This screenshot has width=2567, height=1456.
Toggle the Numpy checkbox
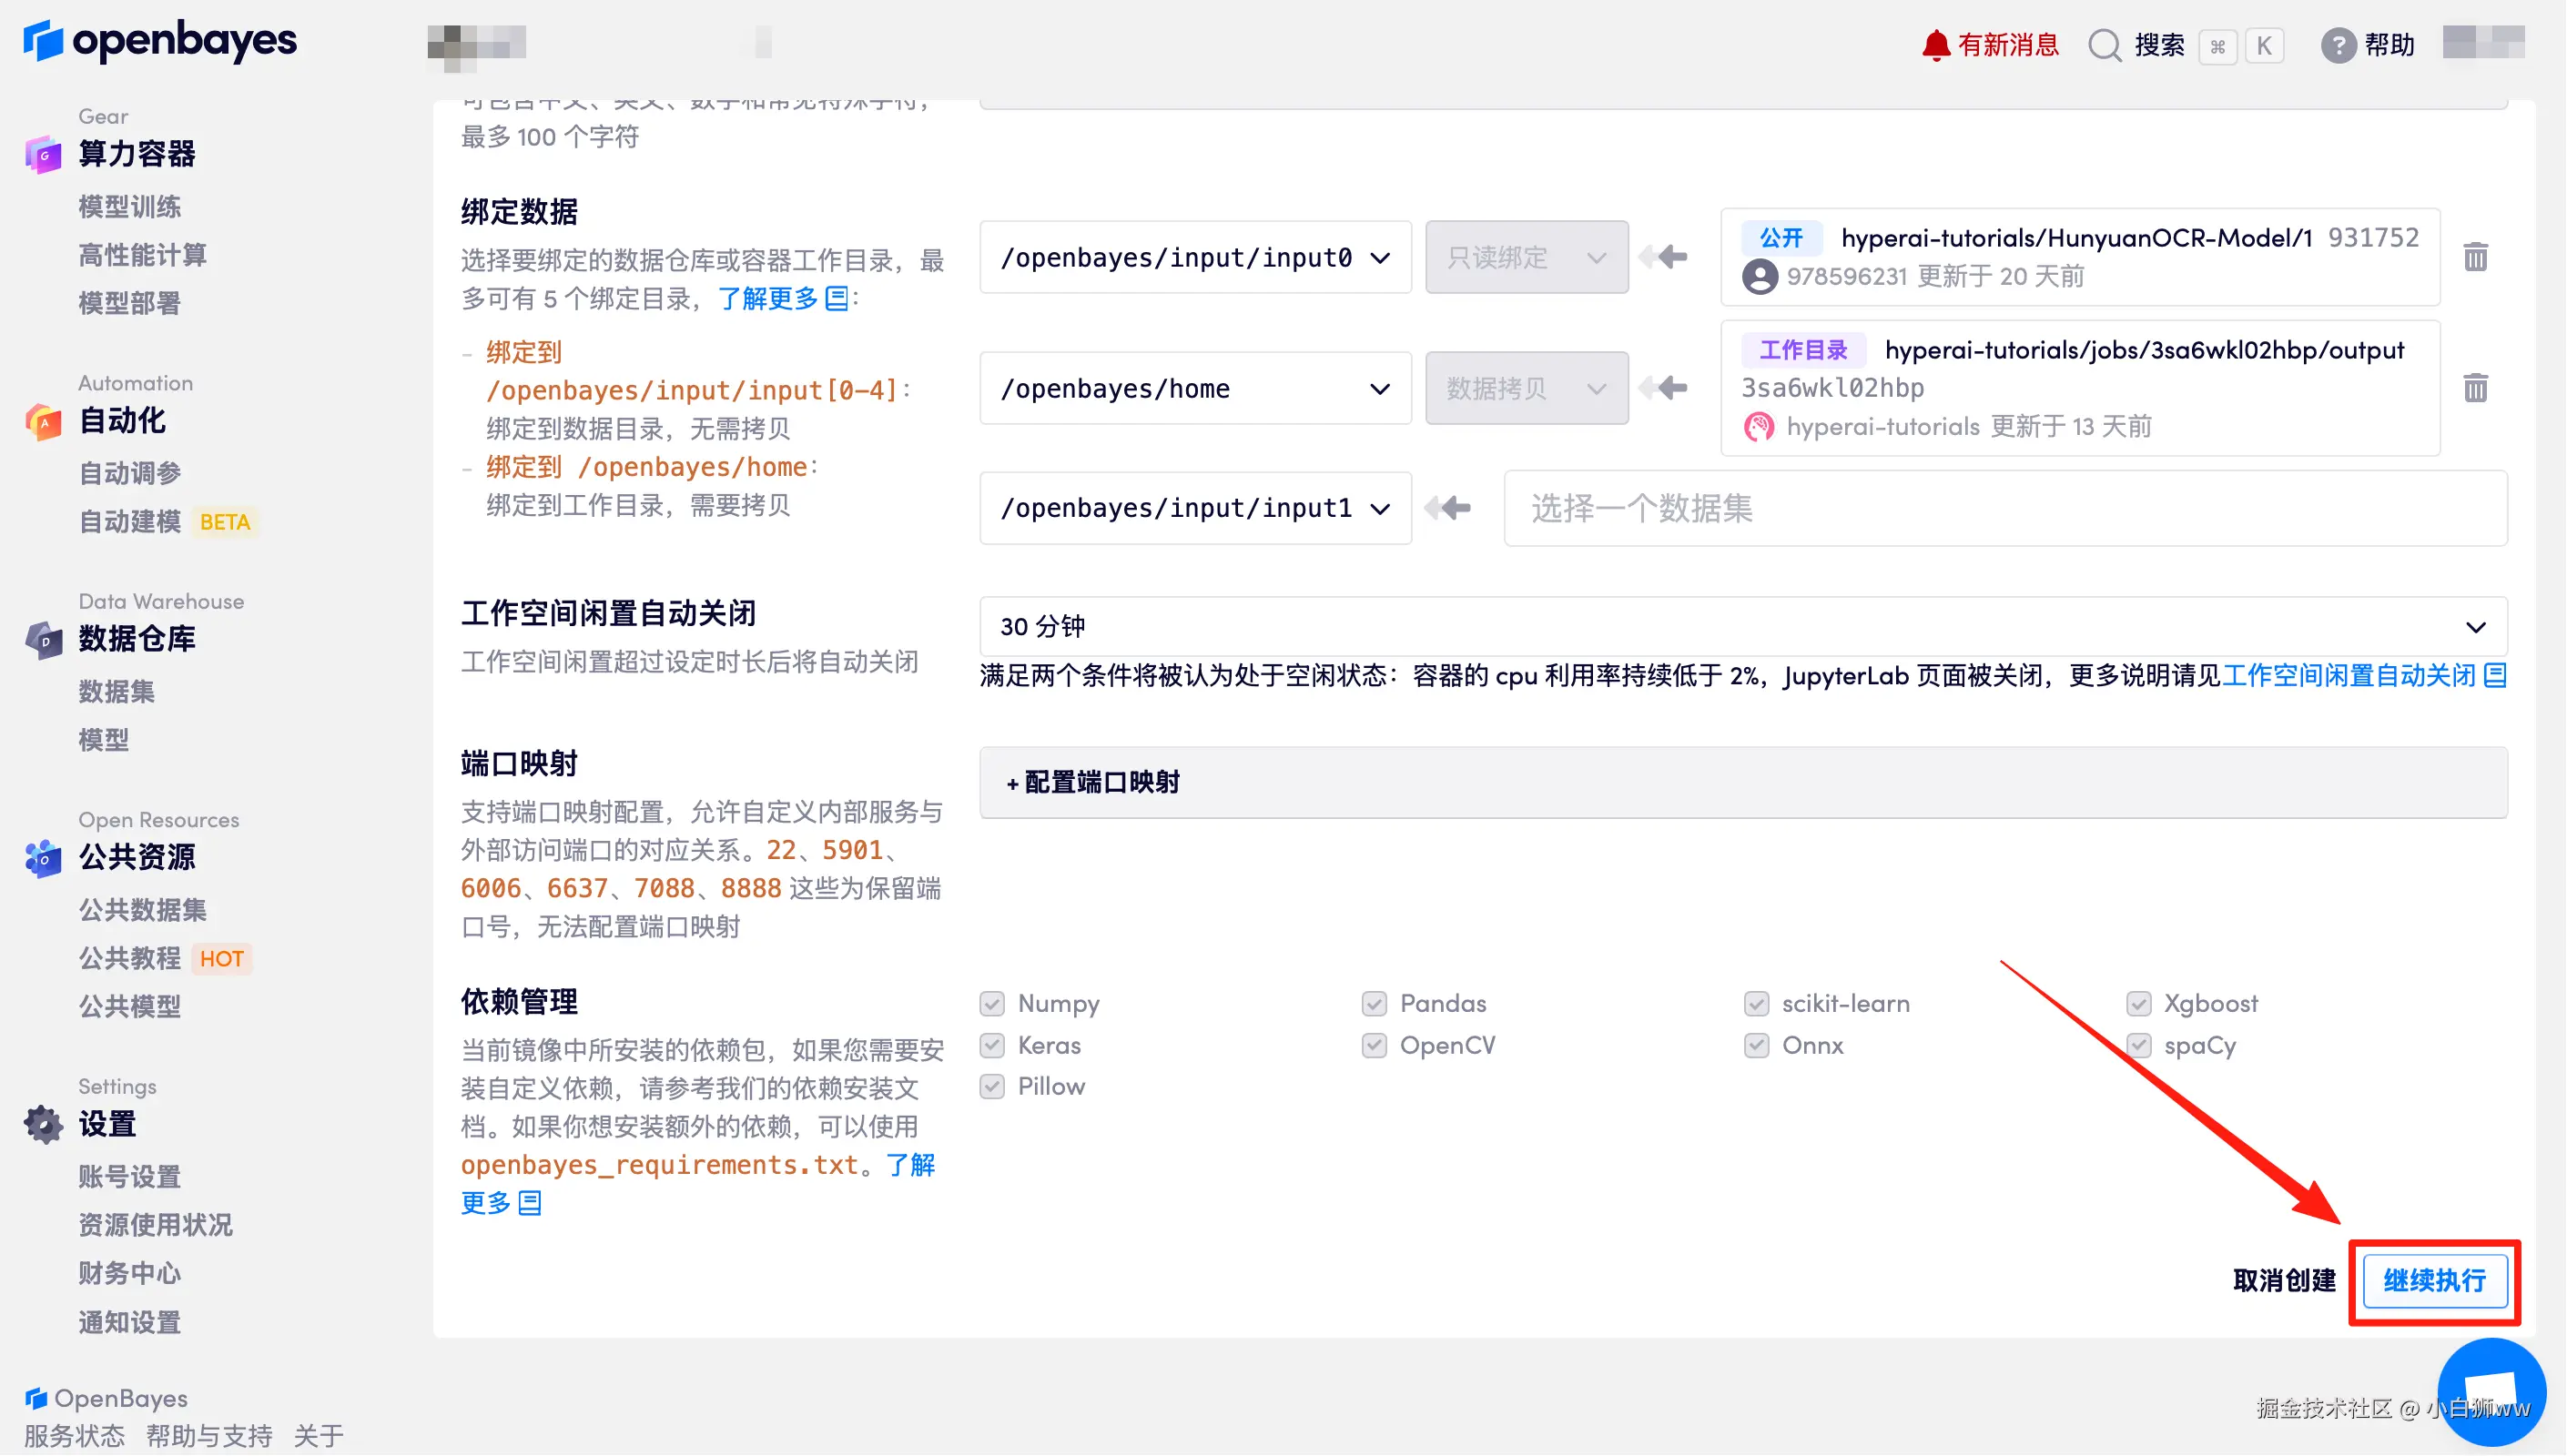tap(992, 1003)
